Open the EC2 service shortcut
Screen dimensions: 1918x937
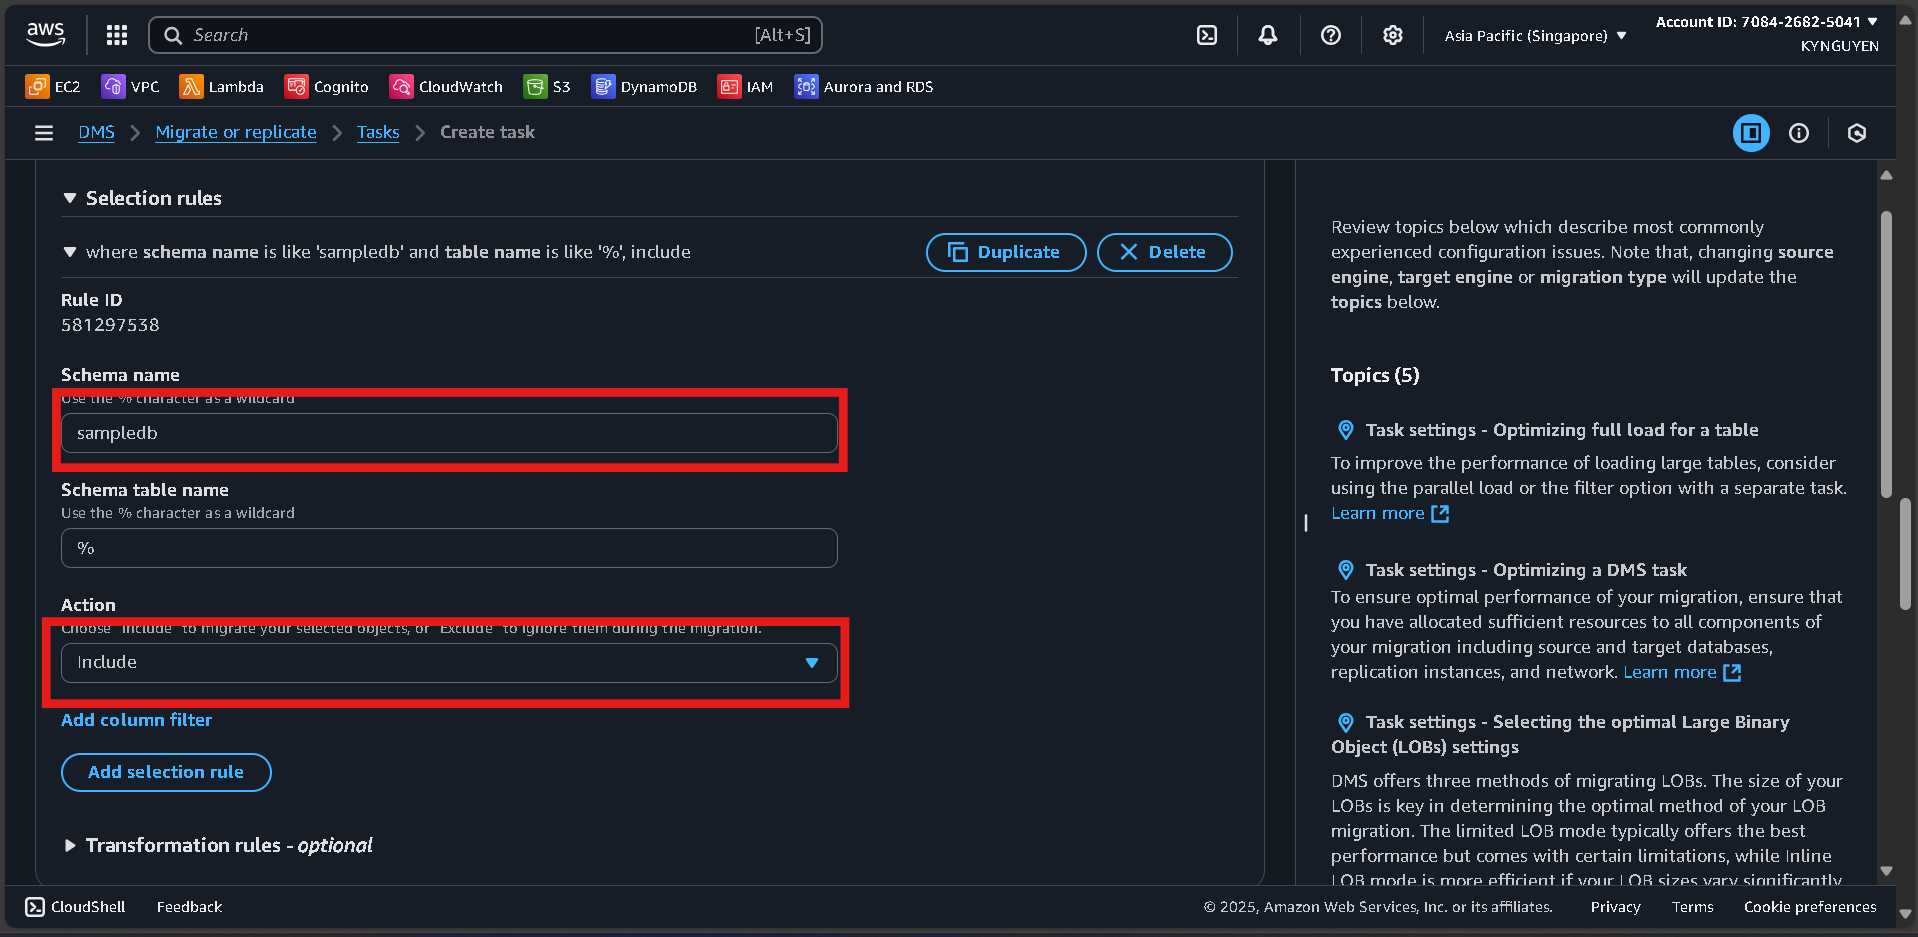coord(52,86)
